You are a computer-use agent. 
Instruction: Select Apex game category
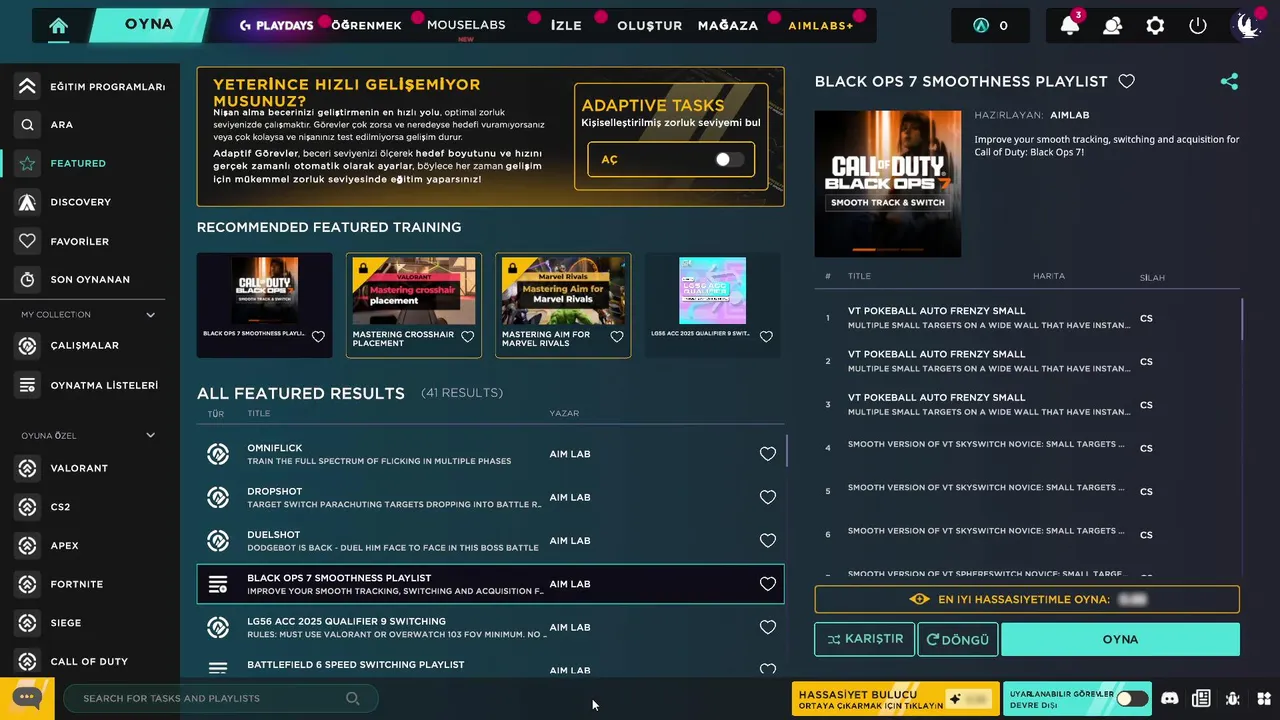90,546
